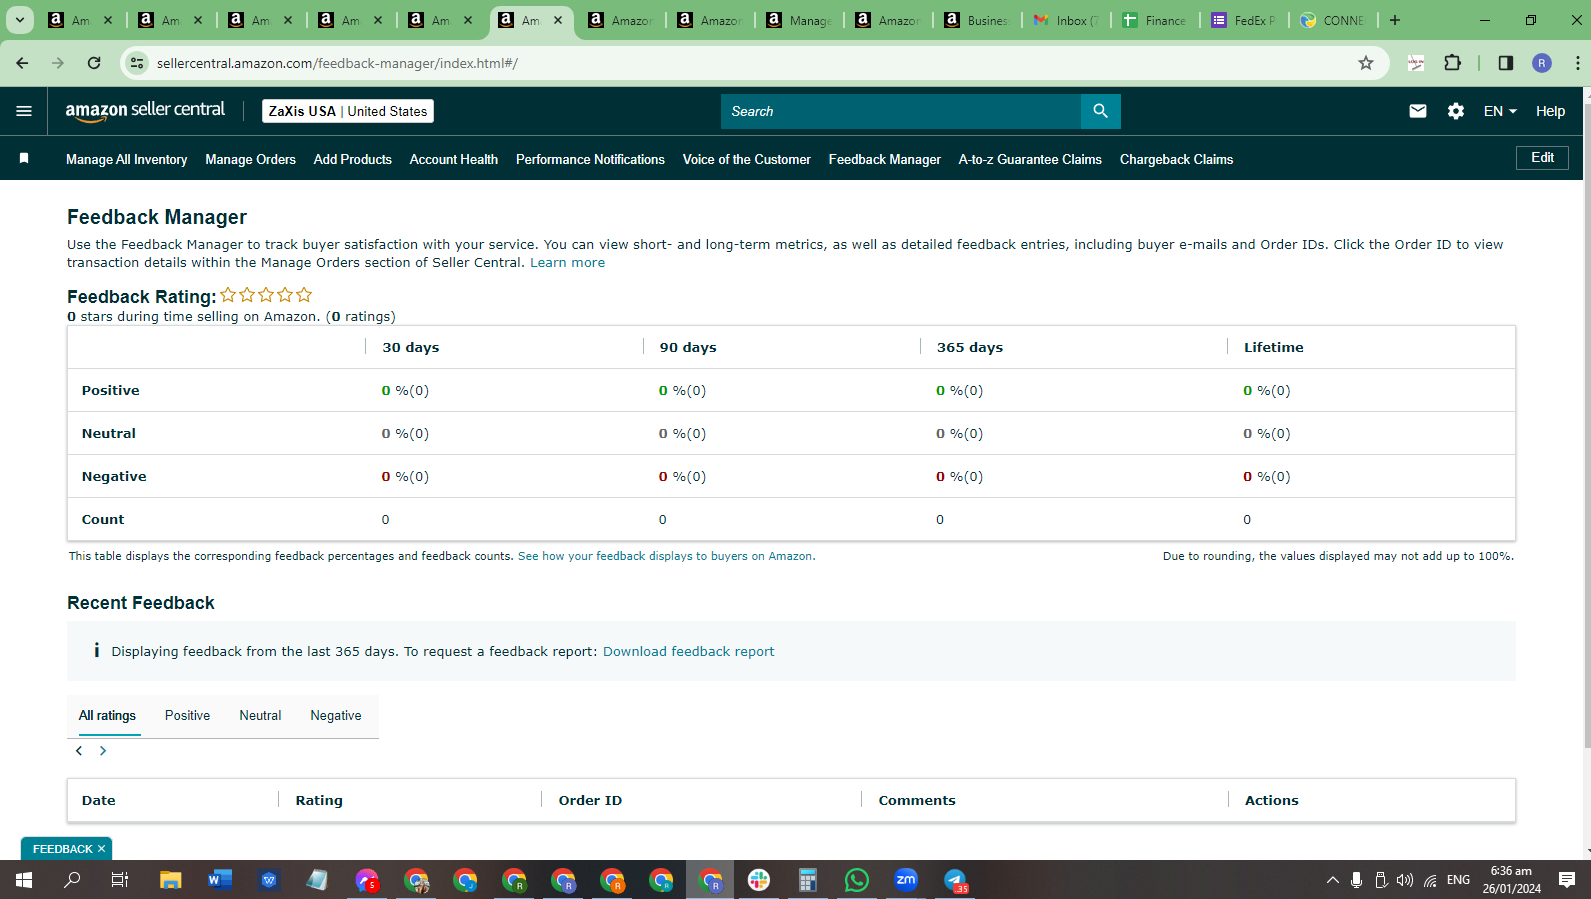1591x899 pixels.
Task: Switch to the Finance browser tab
Action: pos(1155,20)
